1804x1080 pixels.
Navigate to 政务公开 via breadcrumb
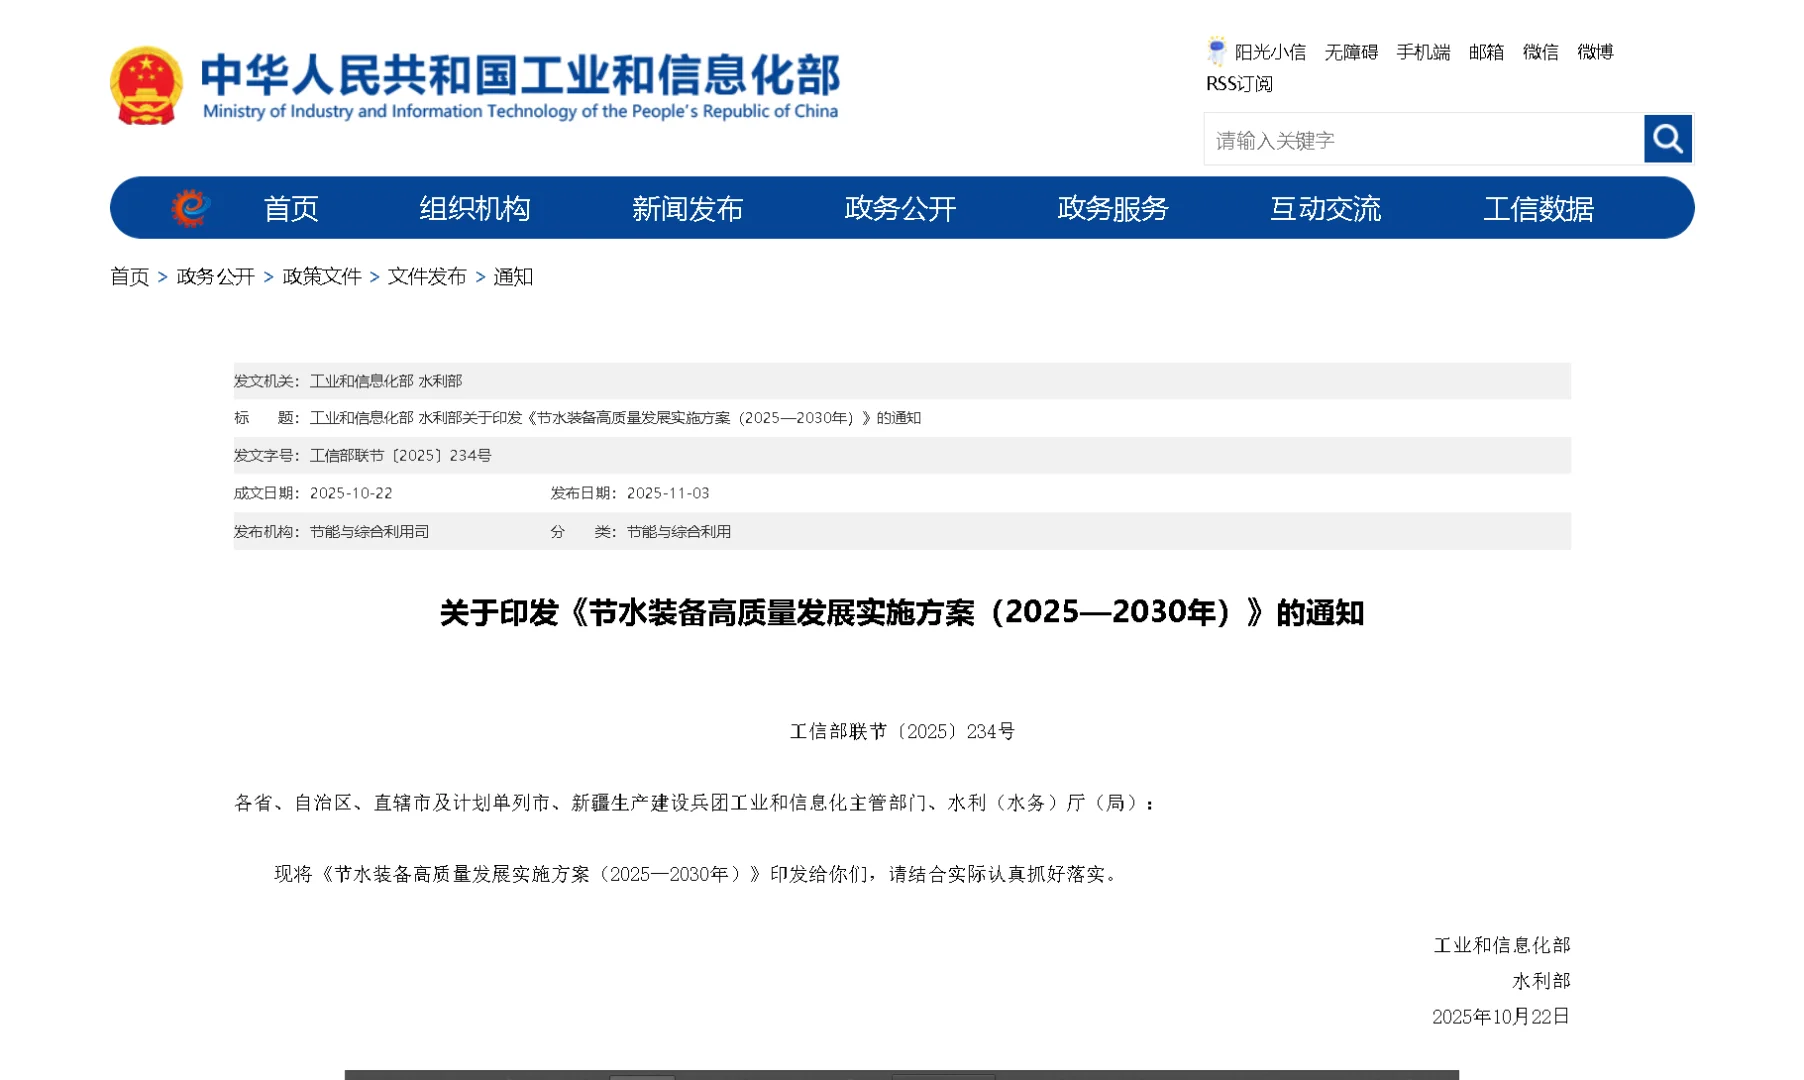pos(215,277)
